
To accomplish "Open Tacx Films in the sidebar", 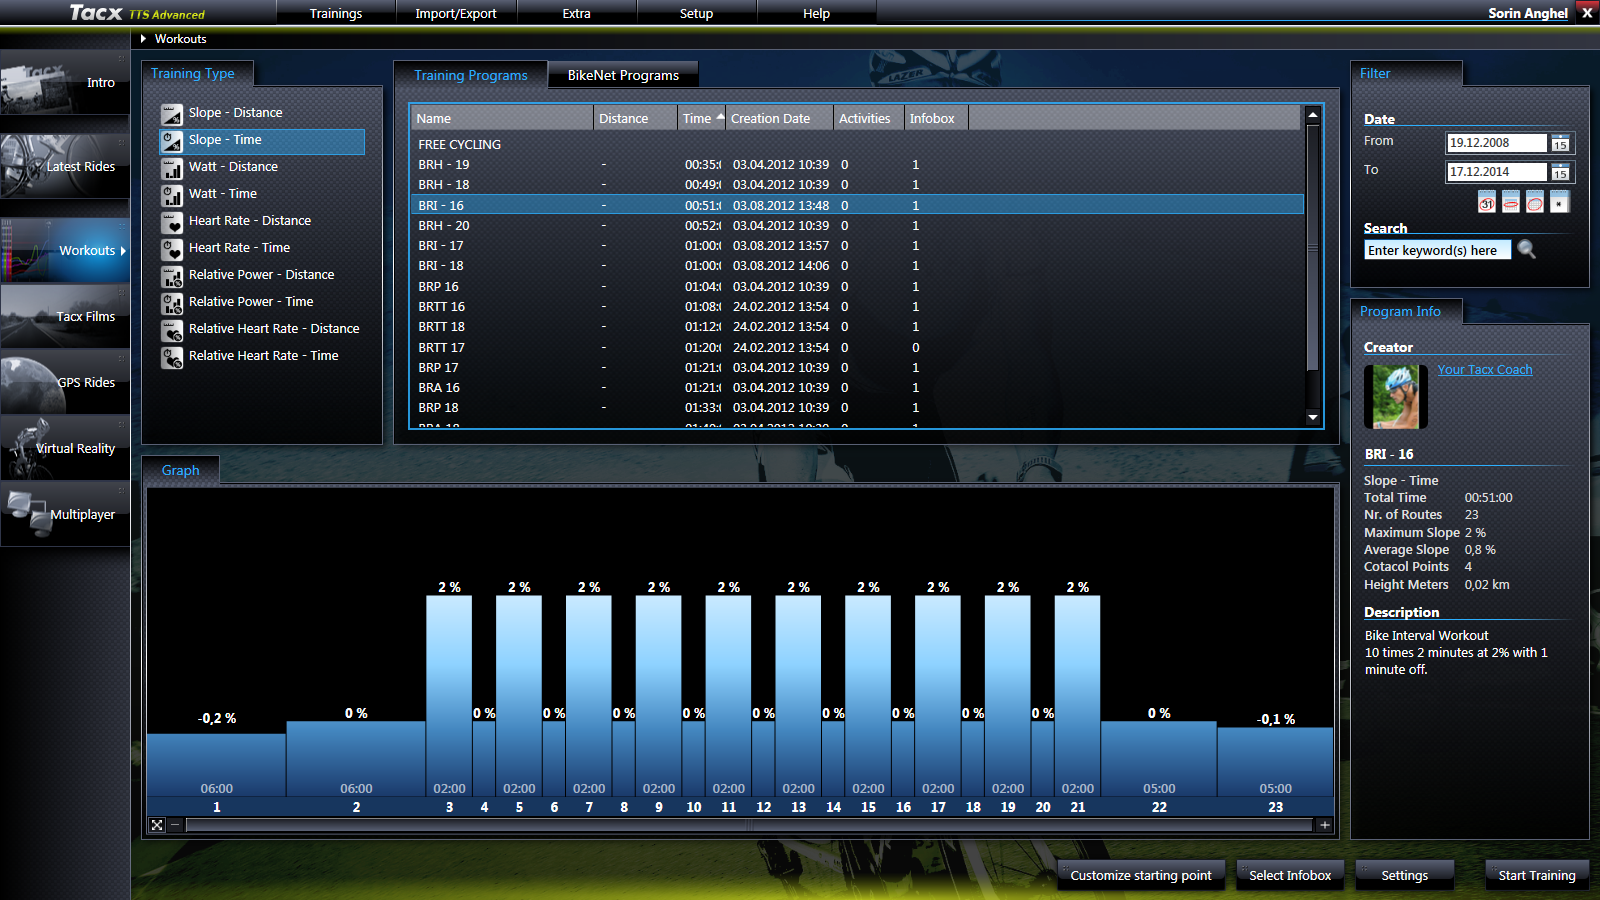I will [65, 316].
